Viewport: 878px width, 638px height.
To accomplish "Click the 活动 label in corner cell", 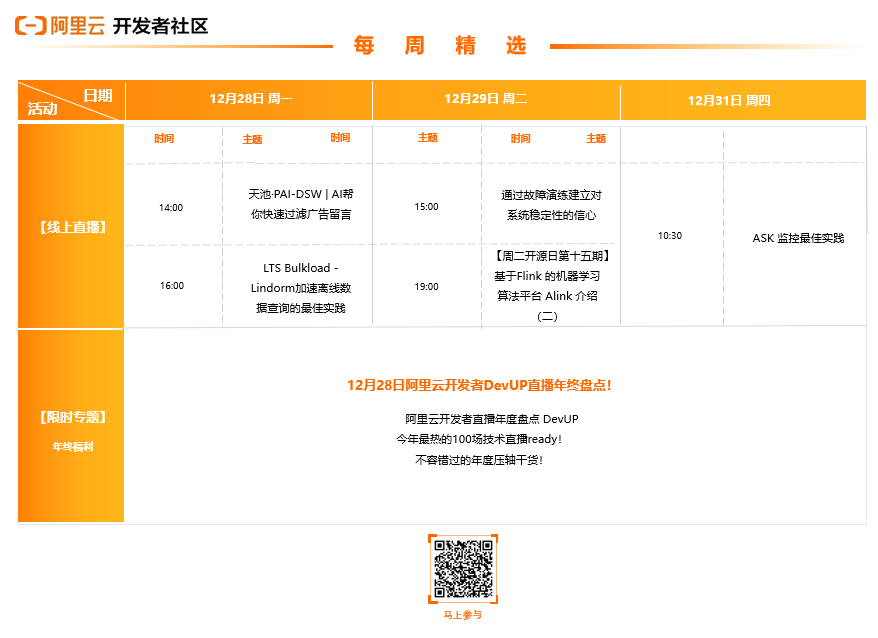I will [43, 109].
